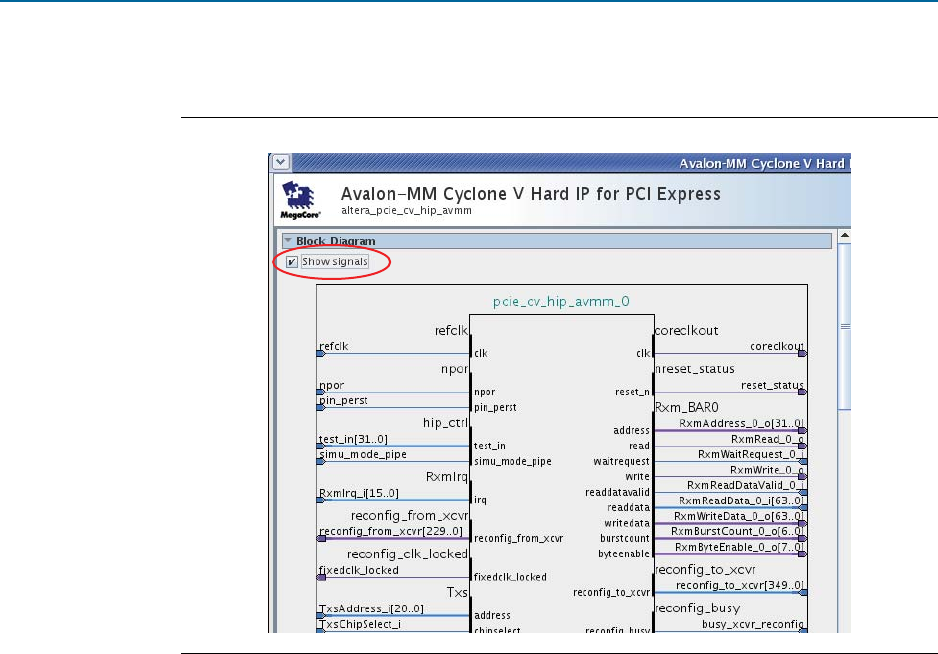This screenshot has width=938, height=654.
Task: Select the reconfig_to_xcvr[349..0] signal
Action: coord(740,585)
